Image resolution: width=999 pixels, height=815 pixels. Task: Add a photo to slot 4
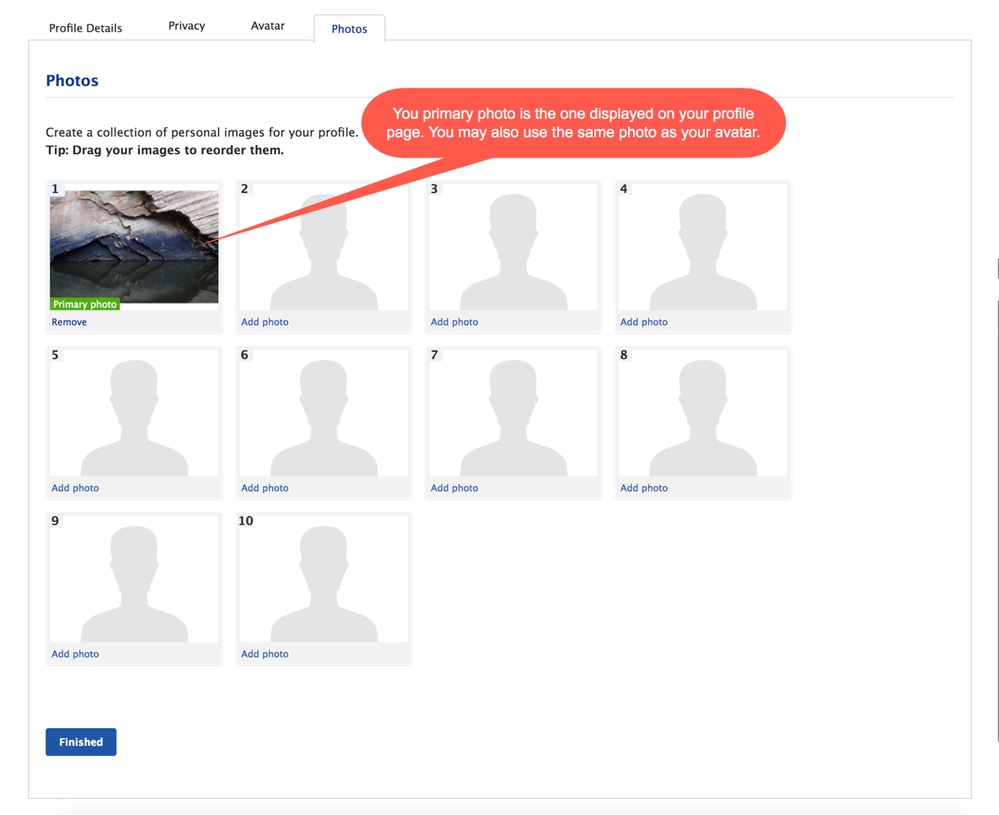(643, 321)
